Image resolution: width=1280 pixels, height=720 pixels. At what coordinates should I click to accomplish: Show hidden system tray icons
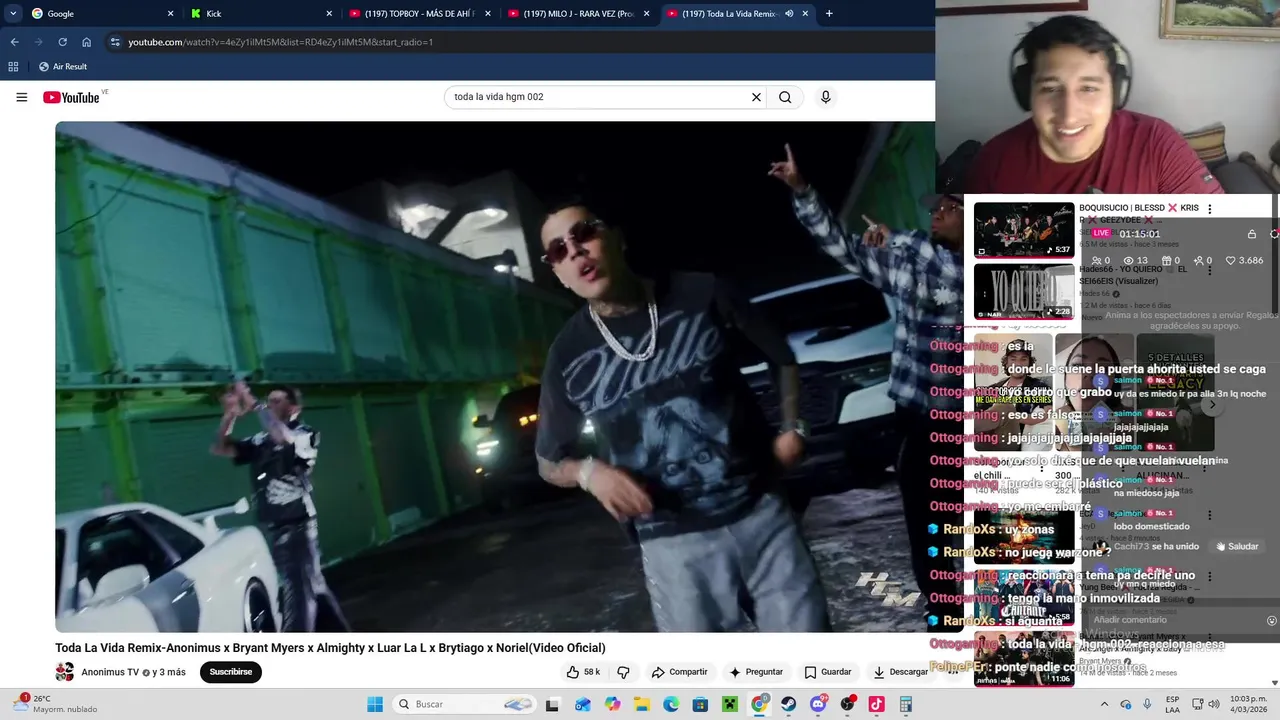(x=1105, y=704)
